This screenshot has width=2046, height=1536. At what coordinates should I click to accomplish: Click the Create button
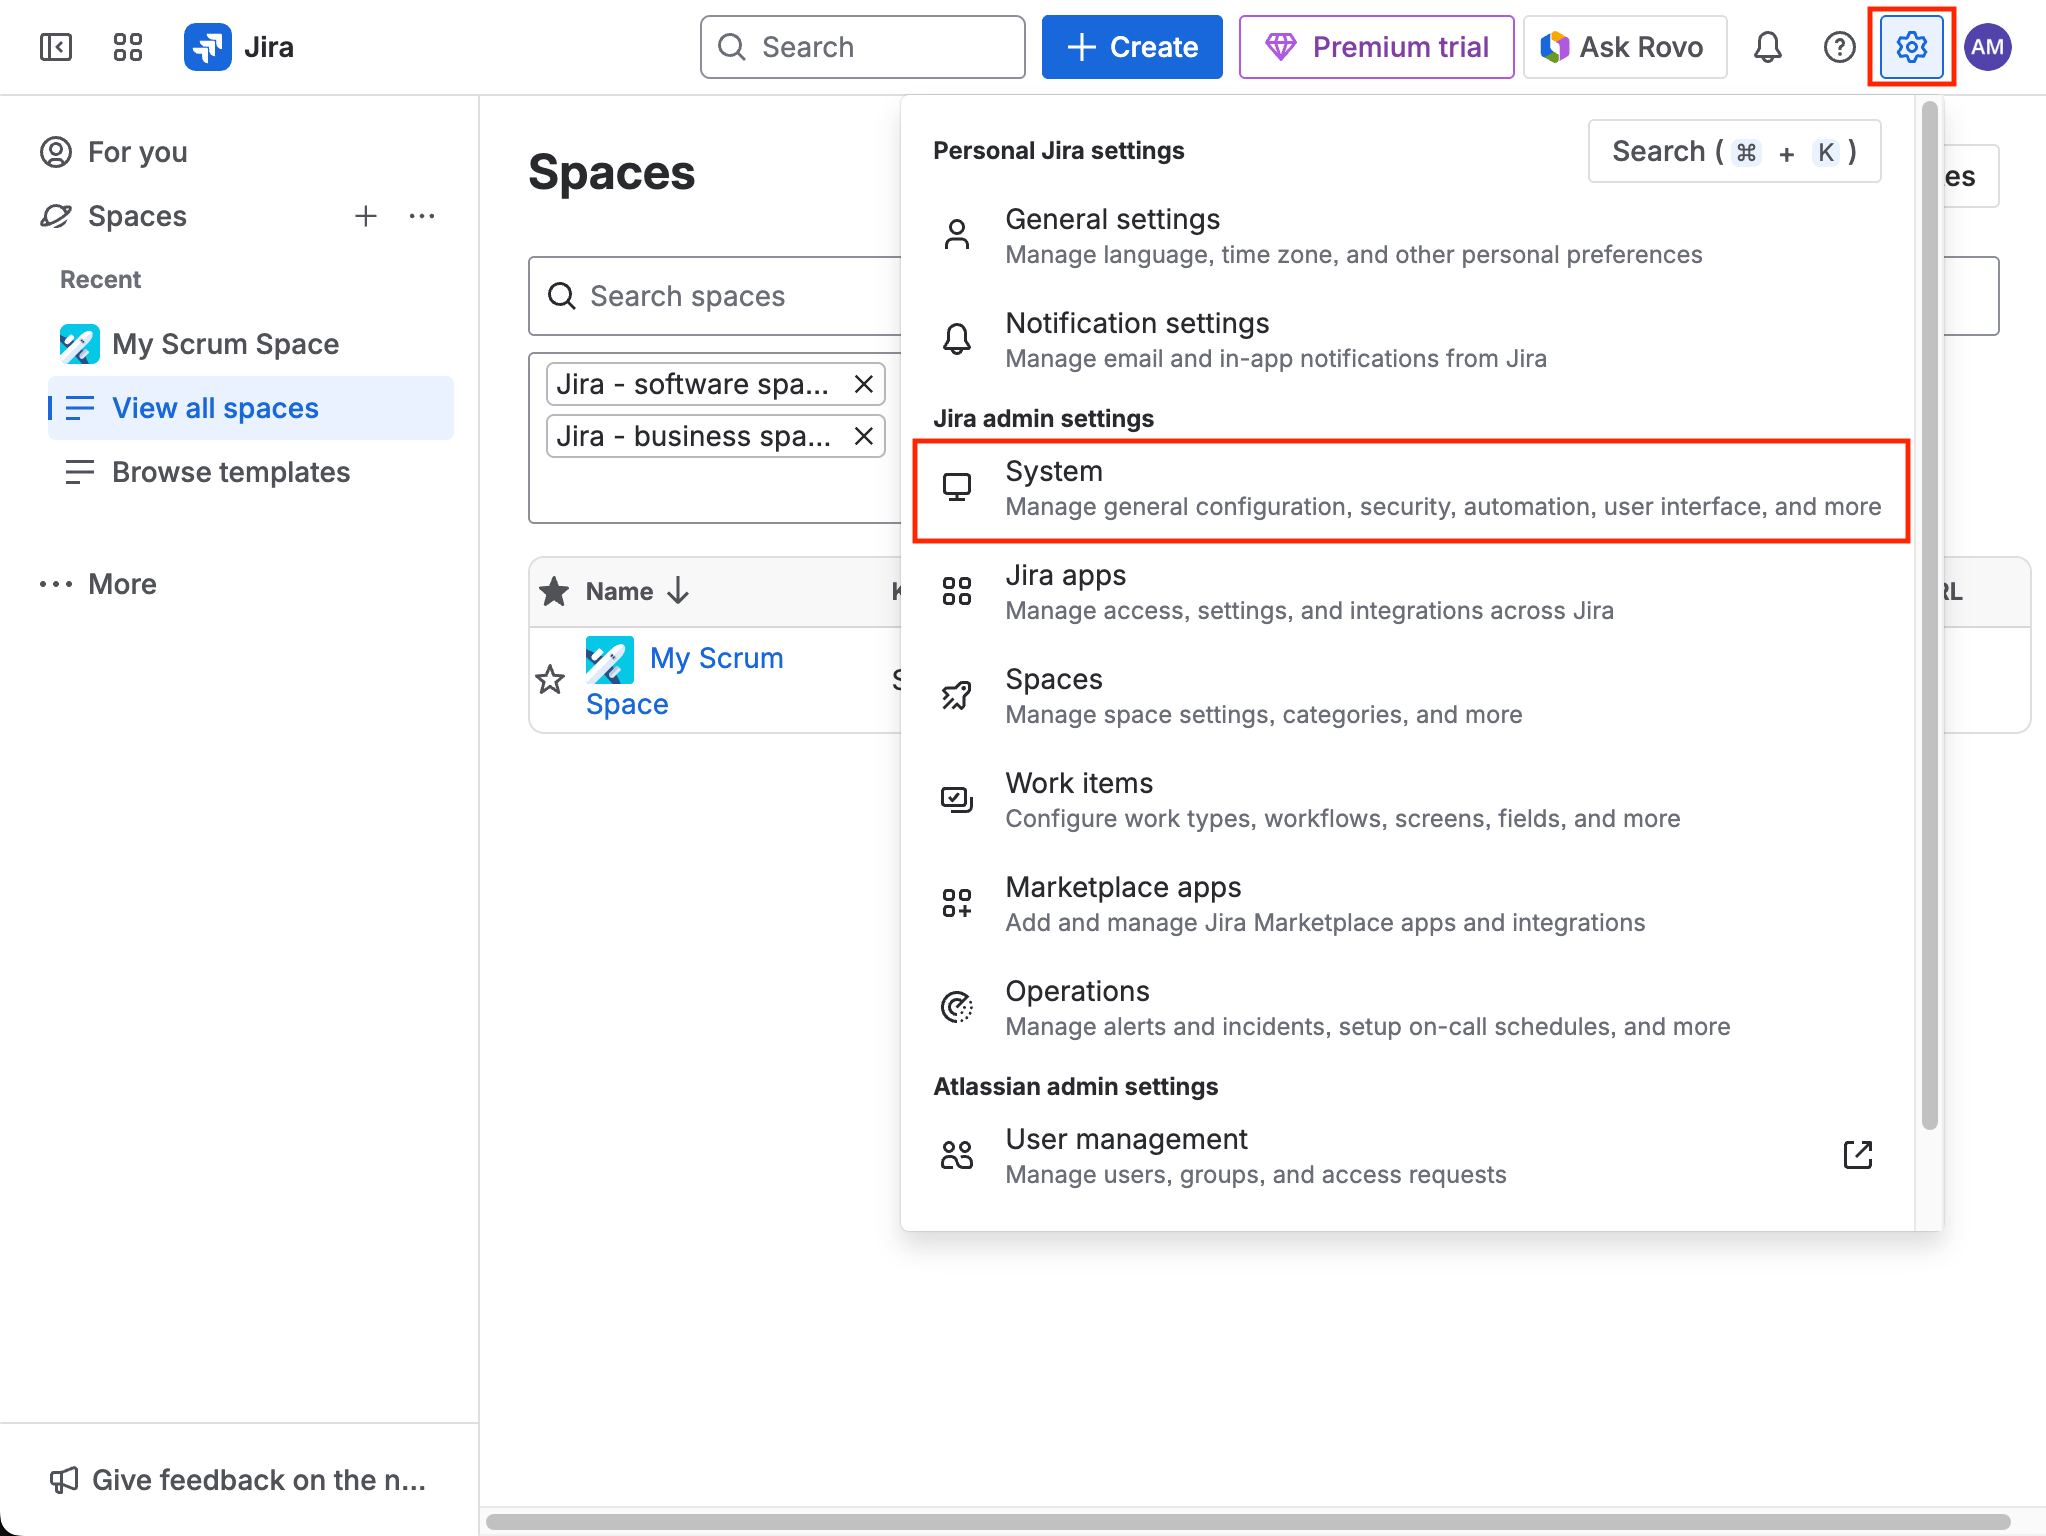(x=1131, y=46)
